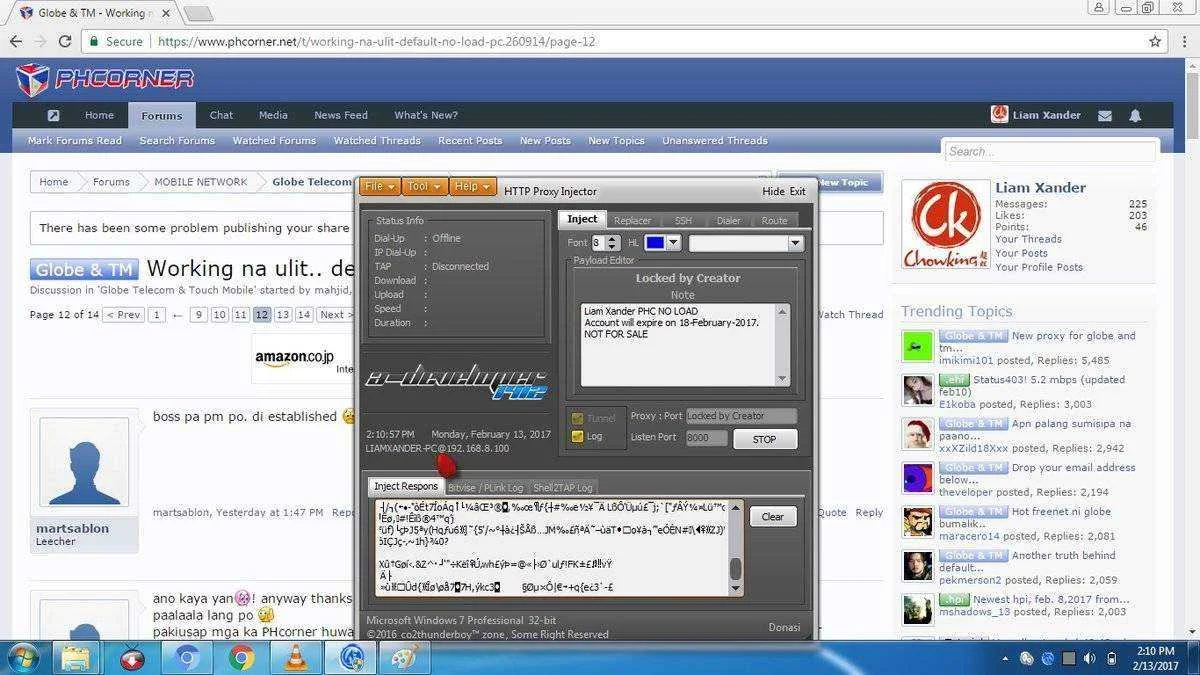Screen dimensions: 1200x675
Task: Click Unanswered Threads link
Action: pos(715,141)
